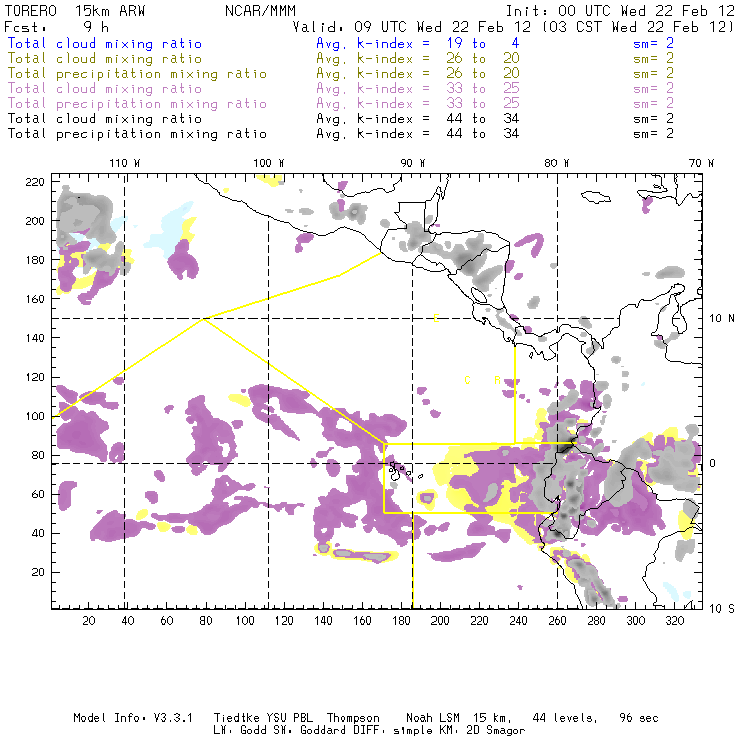Select the "10 S" latitude label
The image size is (740, 740).
pyautogui.click(x=722, y=609)
